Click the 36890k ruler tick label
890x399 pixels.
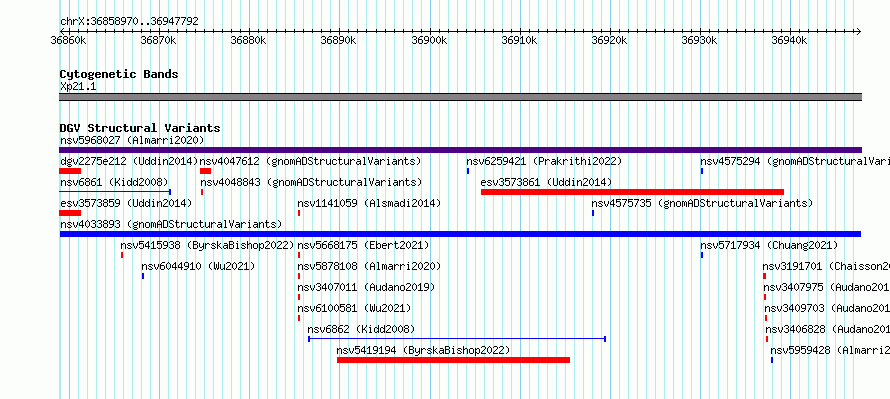(x=338, y=40)
